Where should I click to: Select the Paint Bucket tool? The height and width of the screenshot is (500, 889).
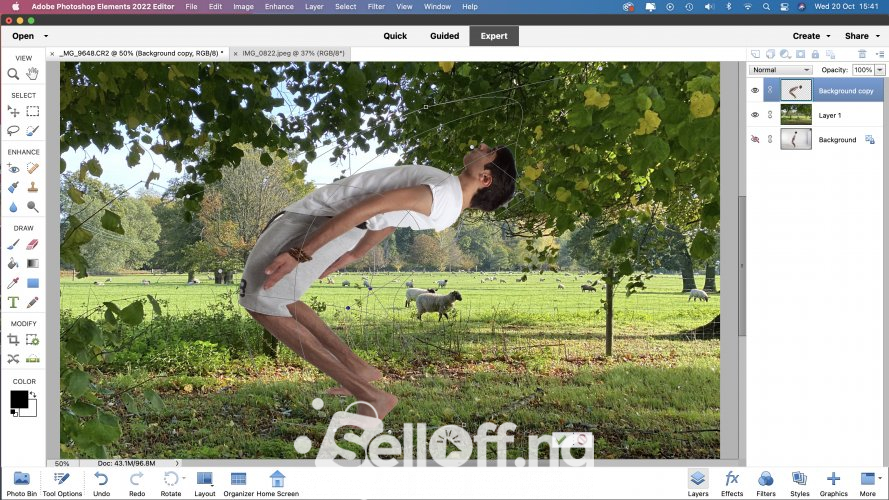click(x=13, y=264)
